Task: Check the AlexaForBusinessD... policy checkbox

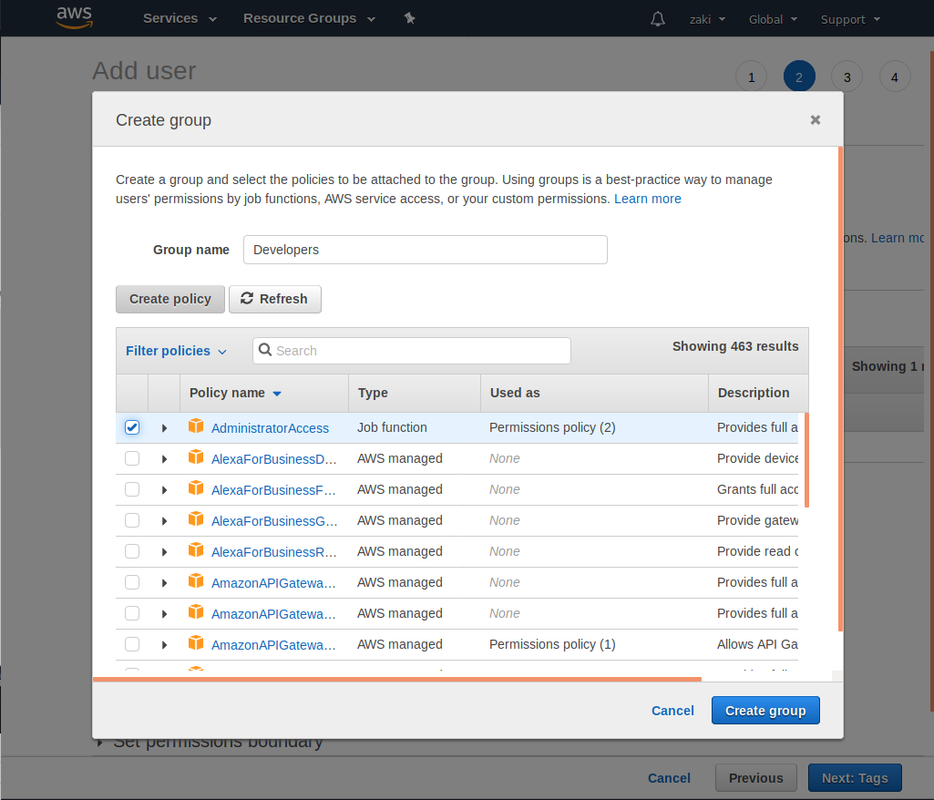Action: (x=132, y=458)
